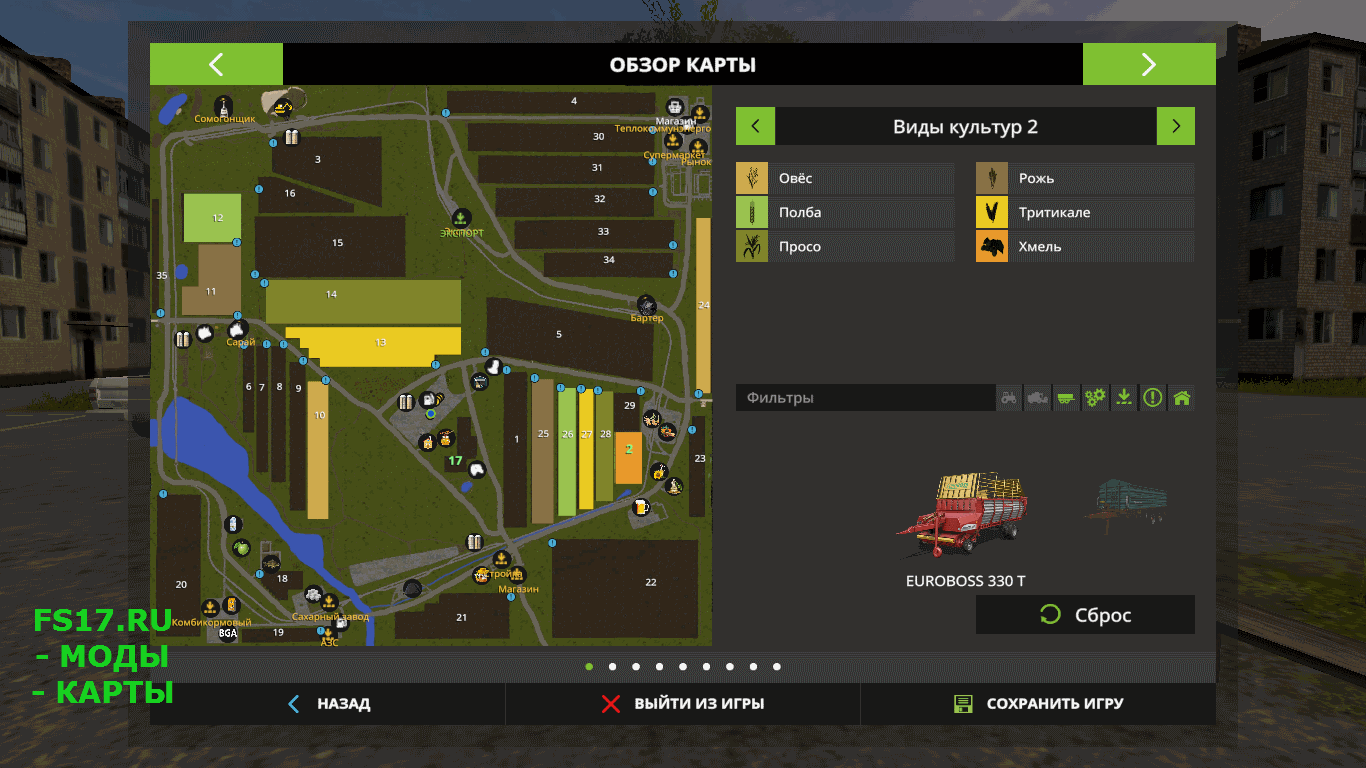Open the first green page dot

pos(589,666)
